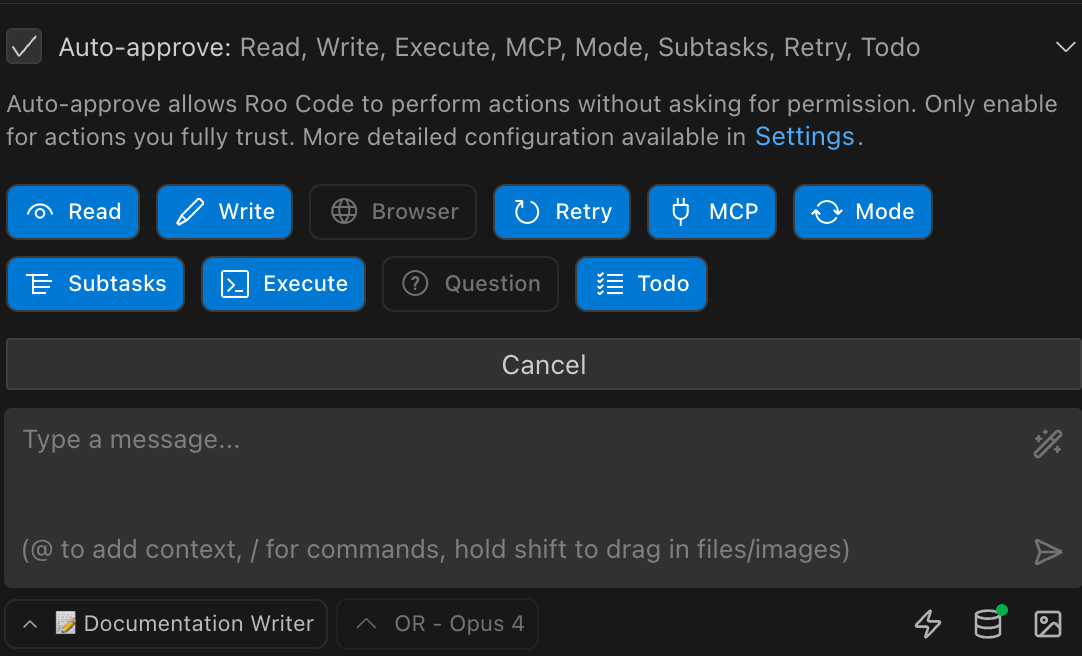Toggle the Subtasks auto-approval
Screen dimensions: 1082x656
[x=95, y=283]
